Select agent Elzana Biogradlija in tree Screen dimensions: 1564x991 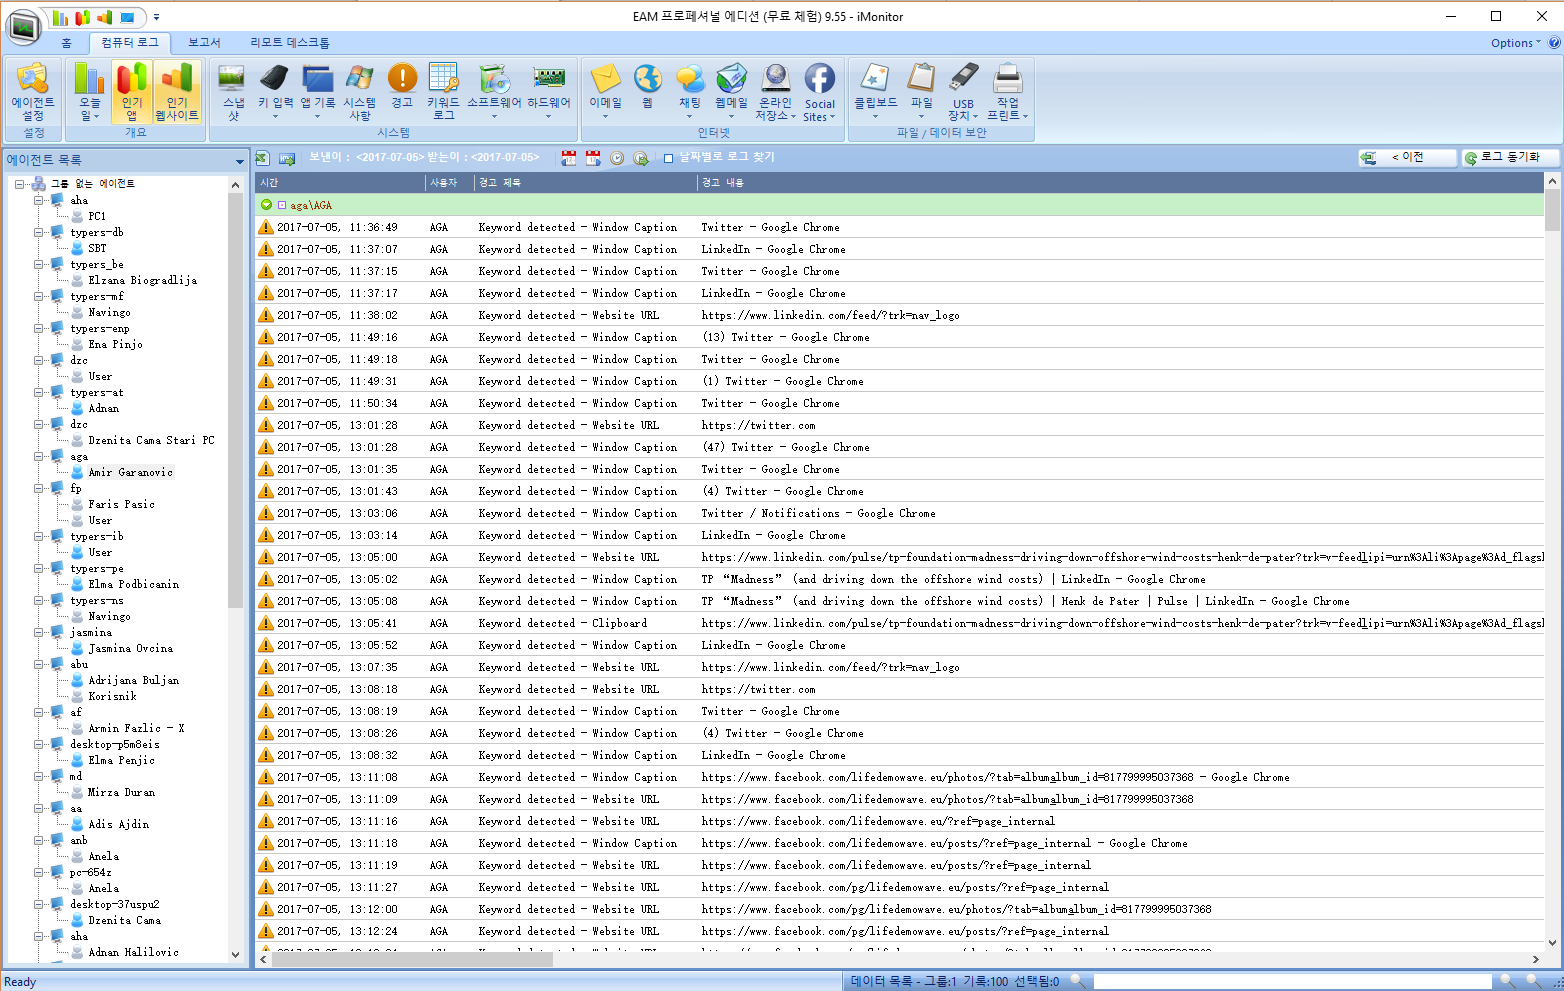pyautogui.click(x=142, y=280)
